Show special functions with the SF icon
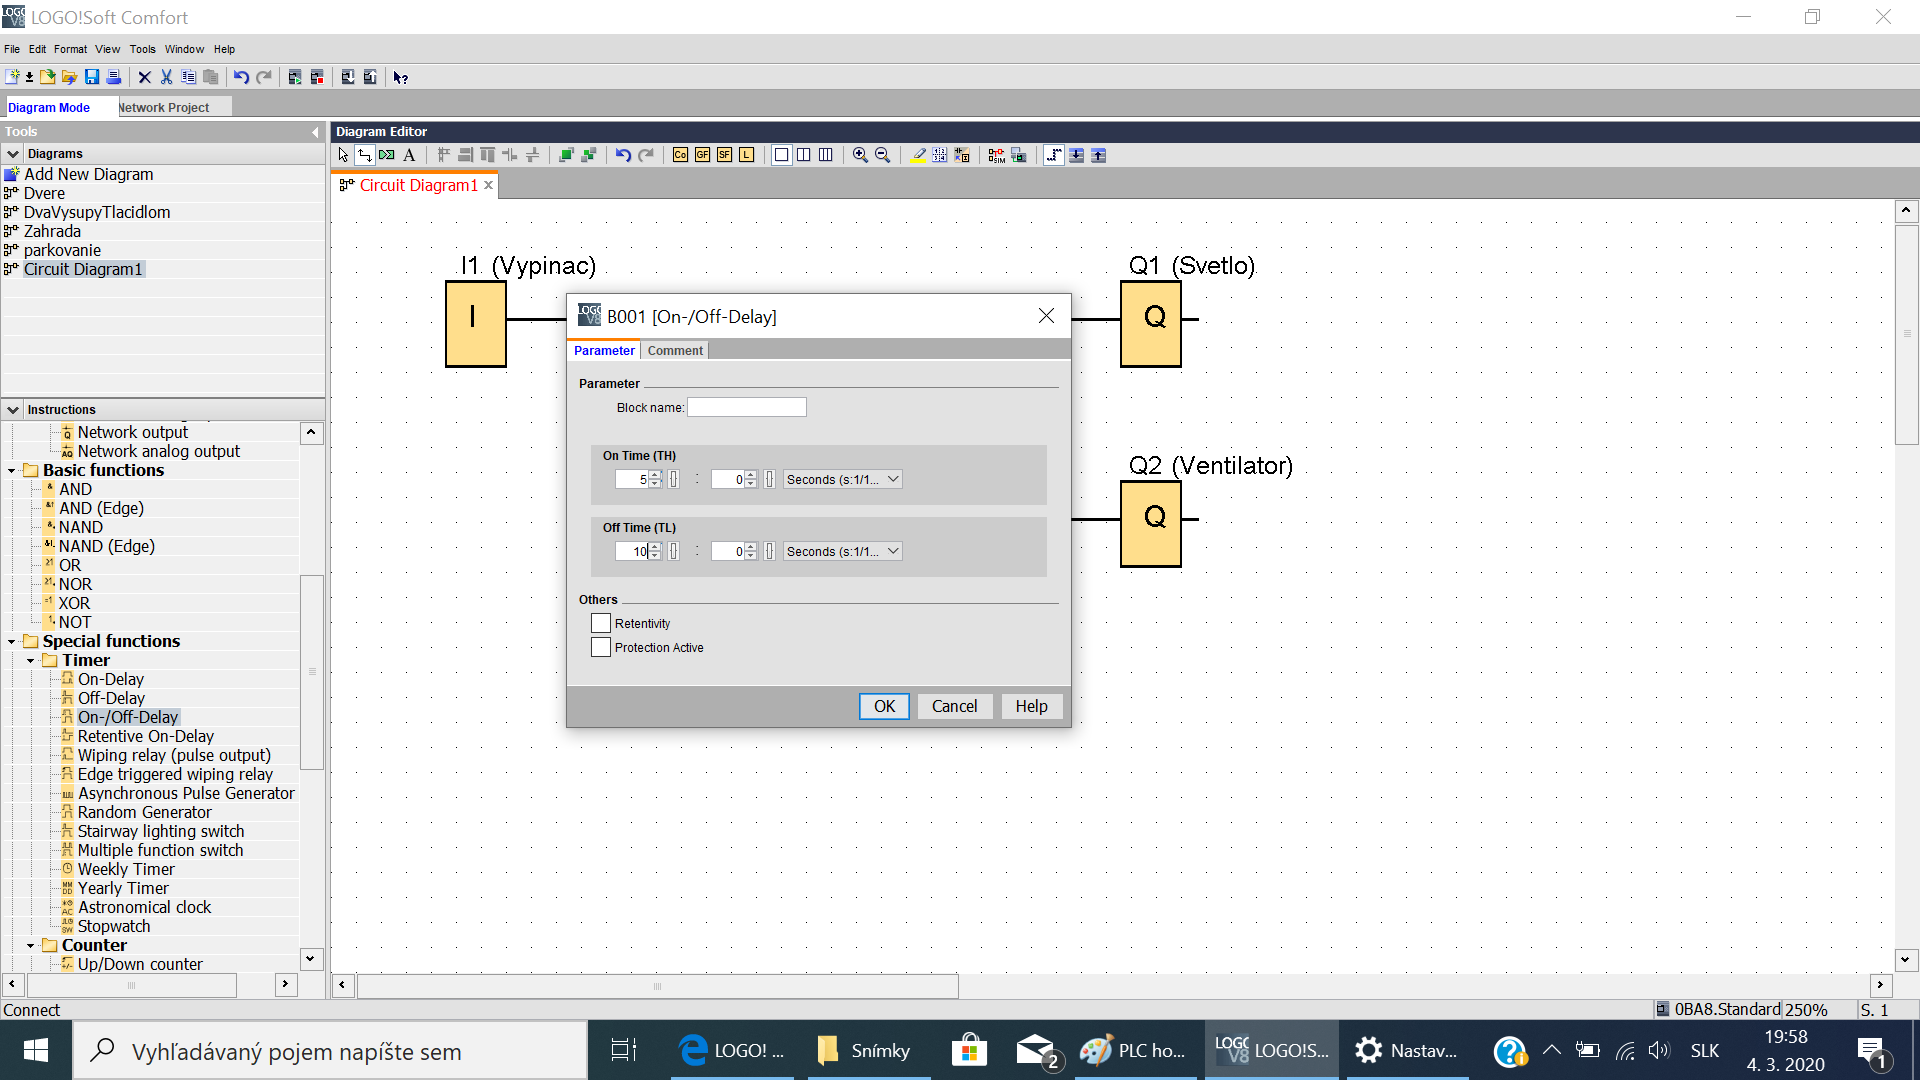The width and height of the screenshot is (1920, 1080). click(x=724, y=155)
